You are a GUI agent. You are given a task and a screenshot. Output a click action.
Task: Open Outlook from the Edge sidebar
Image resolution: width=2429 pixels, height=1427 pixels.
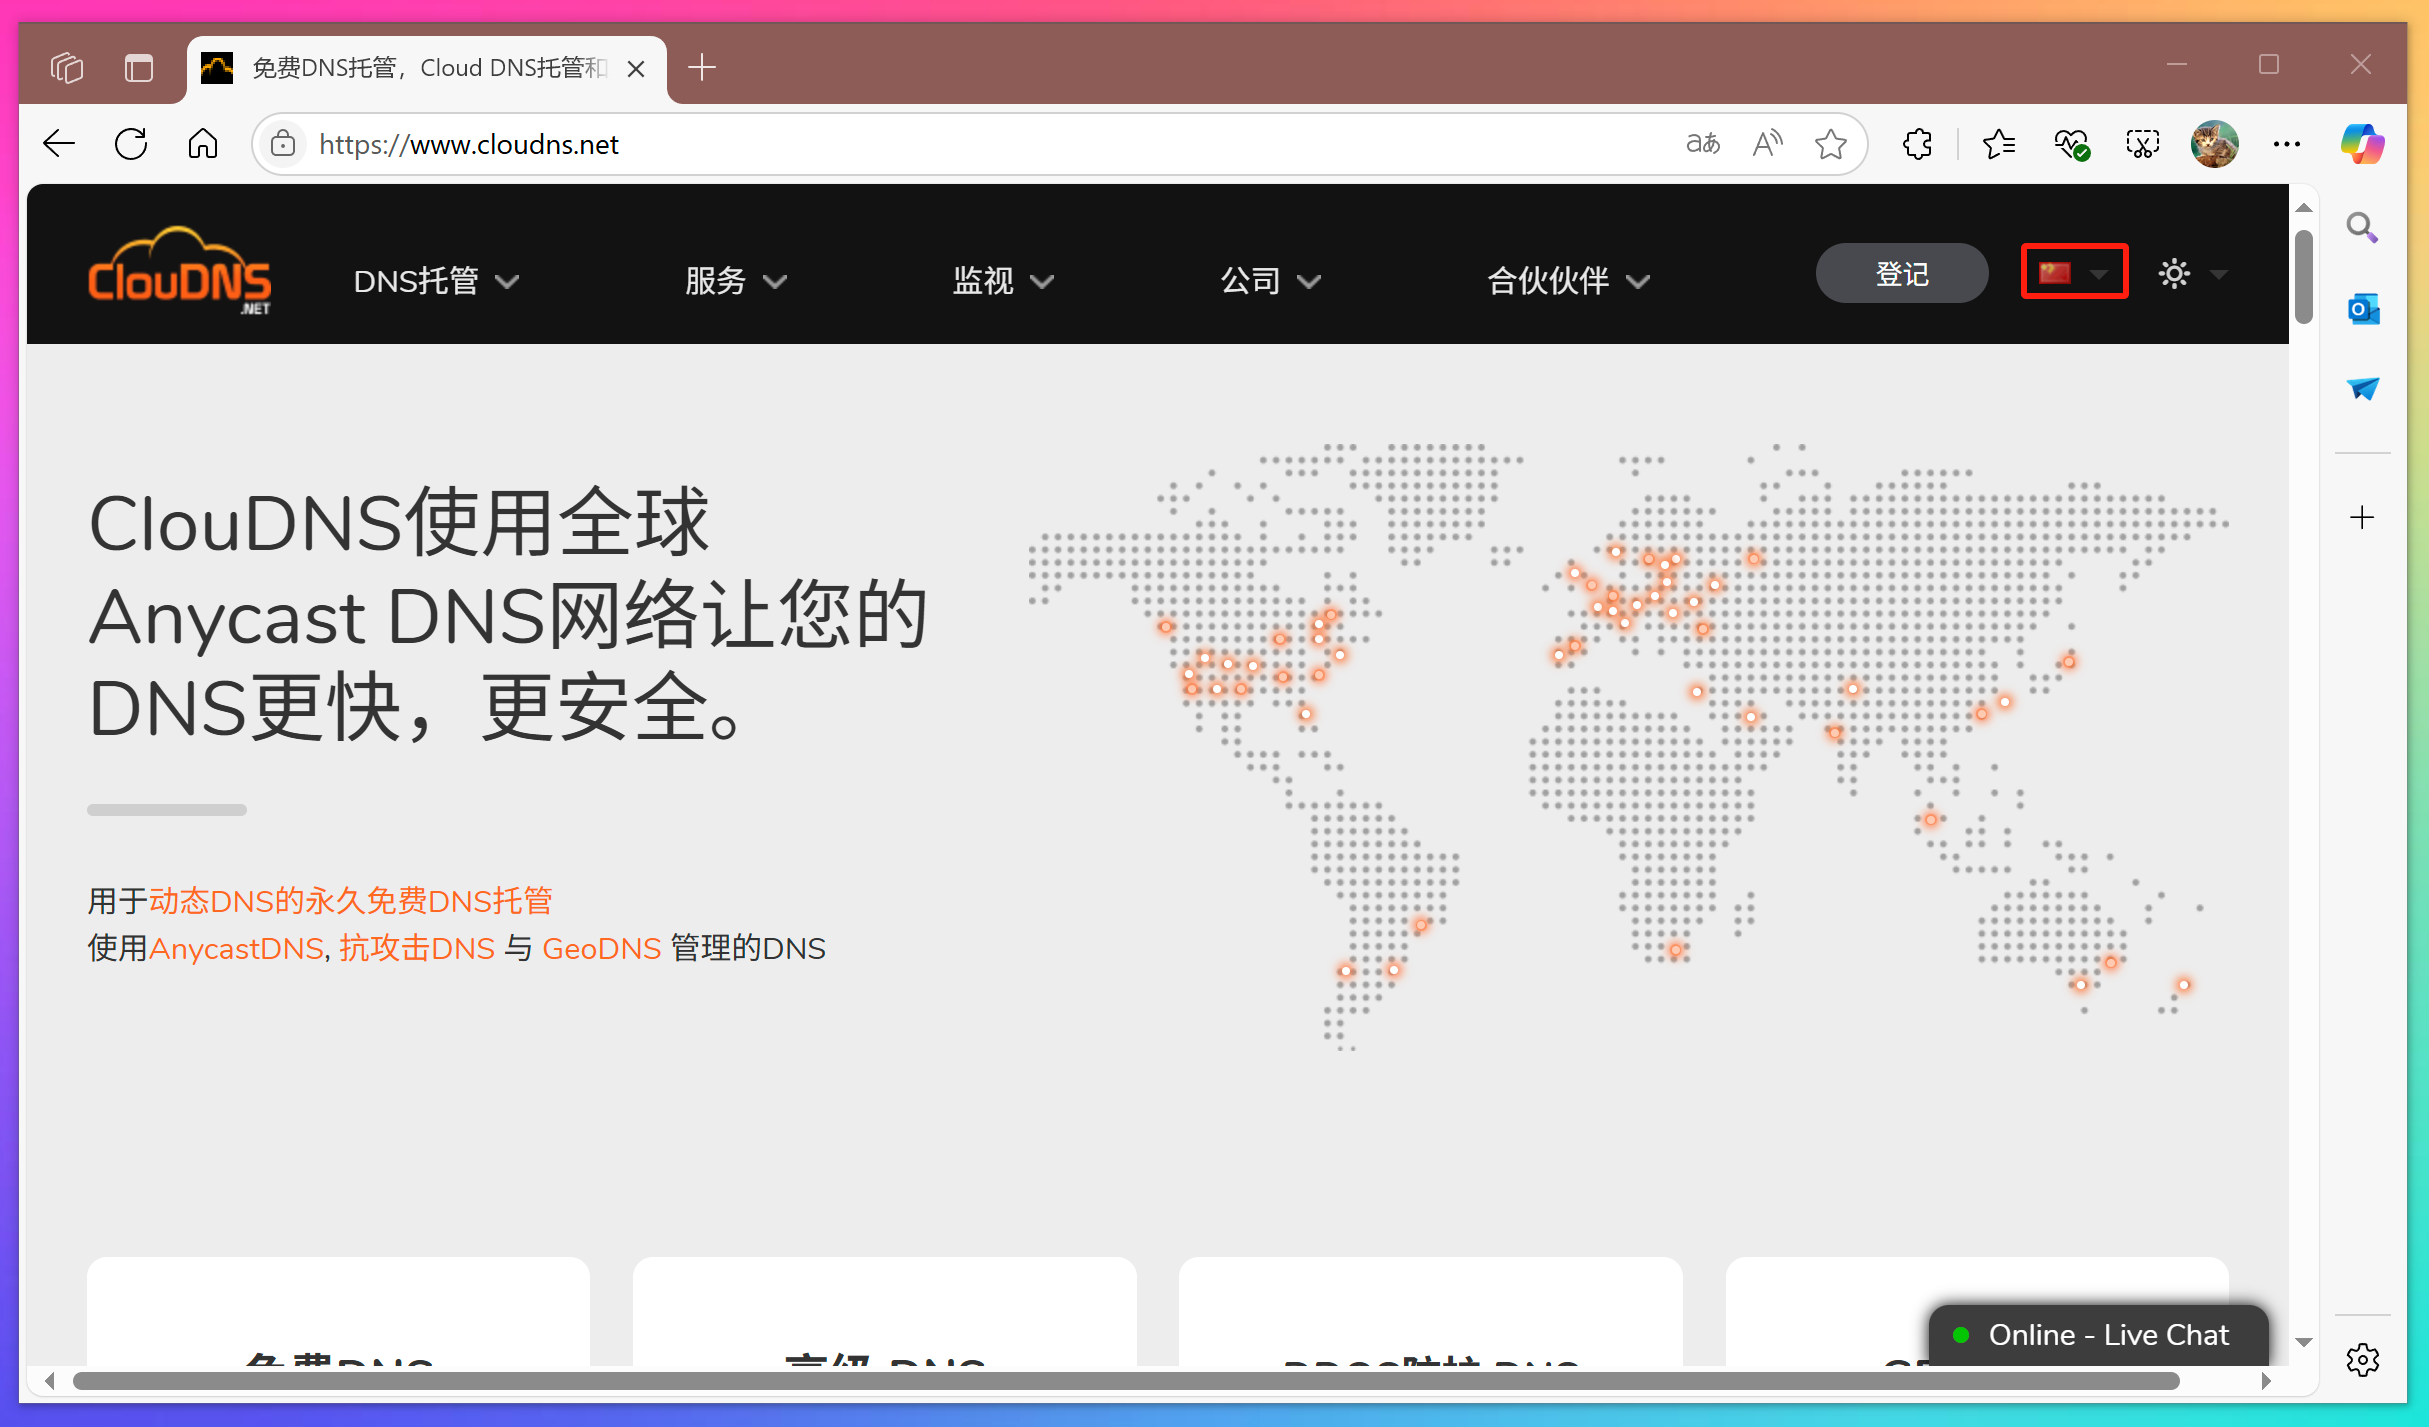[2362, 308]
